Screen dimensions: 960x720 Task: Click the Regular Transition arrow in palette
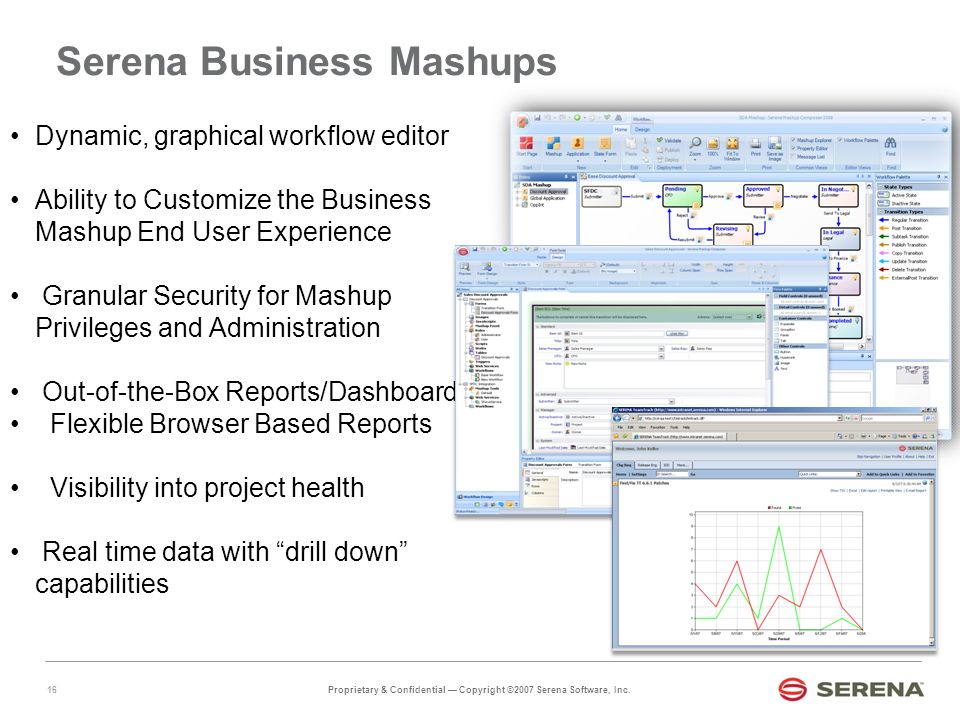(883, 220)
